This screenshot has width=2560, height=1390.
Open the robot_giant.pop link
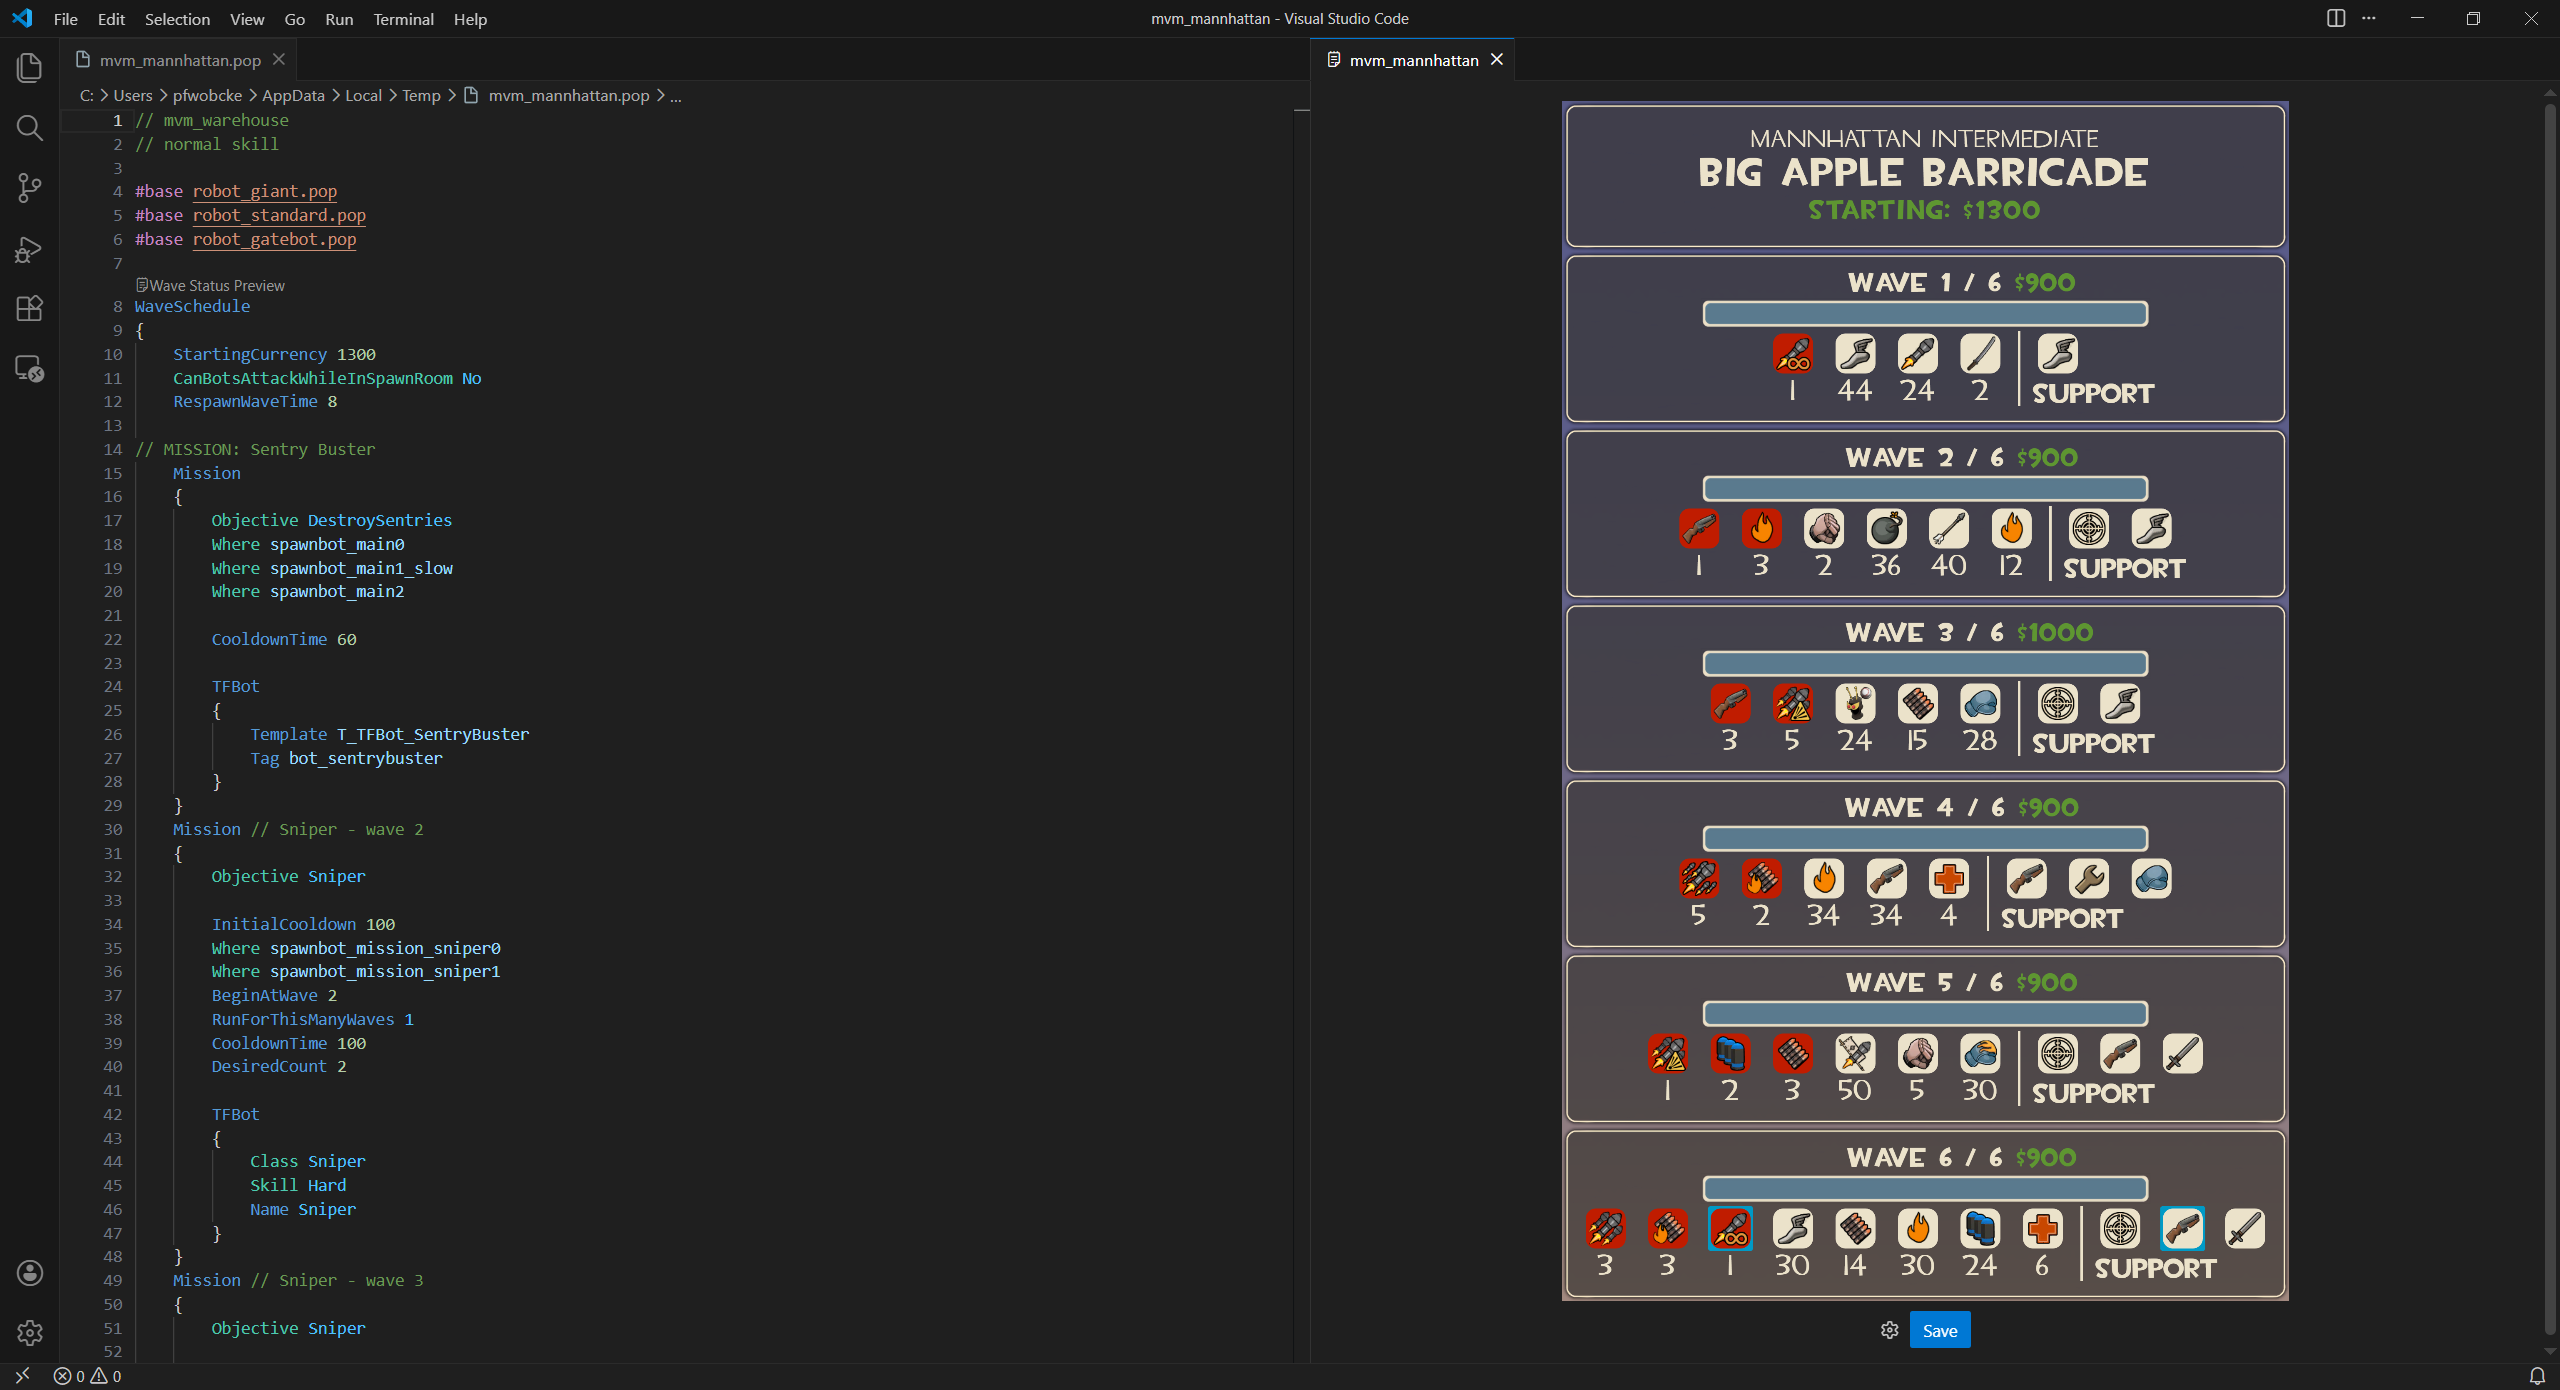click(x=265, y=191)
